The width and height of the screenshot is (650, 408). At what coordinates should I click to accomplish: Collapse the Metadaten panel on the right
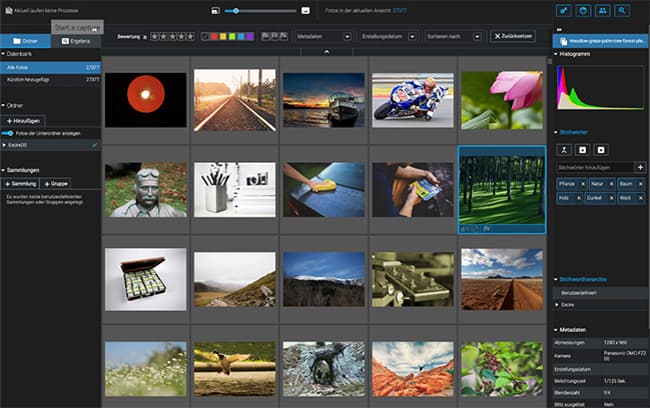coord(556,330)
